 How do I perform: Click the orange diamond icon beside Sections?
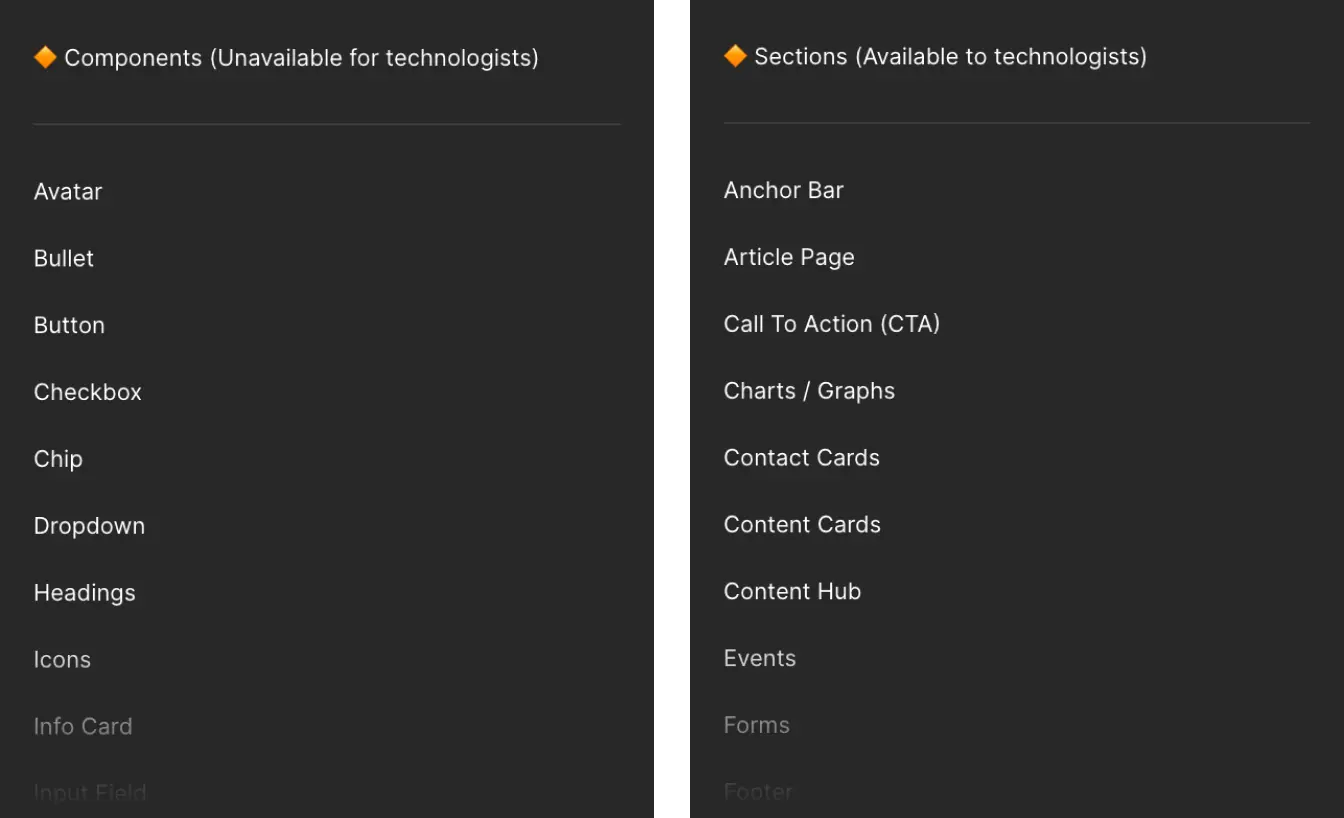coord(735,56)
